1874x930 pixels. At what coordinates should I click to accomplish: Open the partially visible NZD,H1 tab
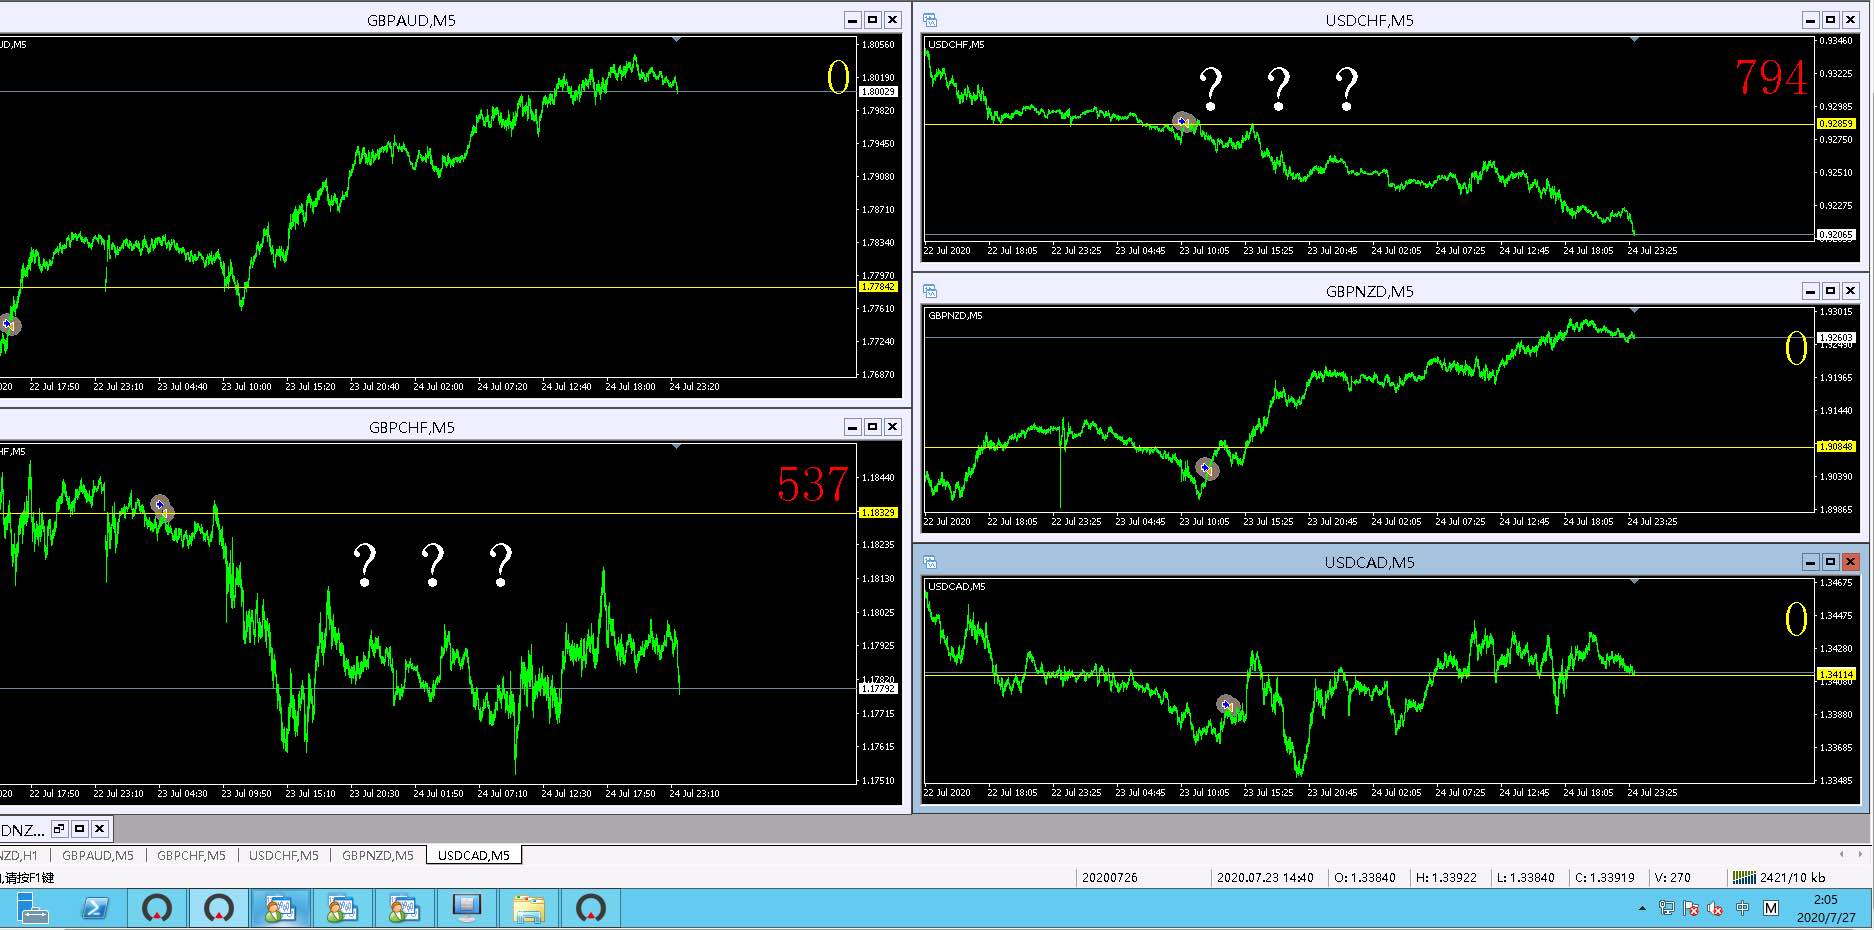(x=20, y=855)
